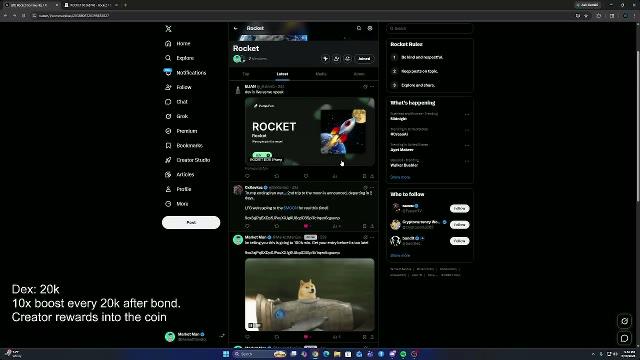Click the Grok floating button bottom right

tap(624, 321)
